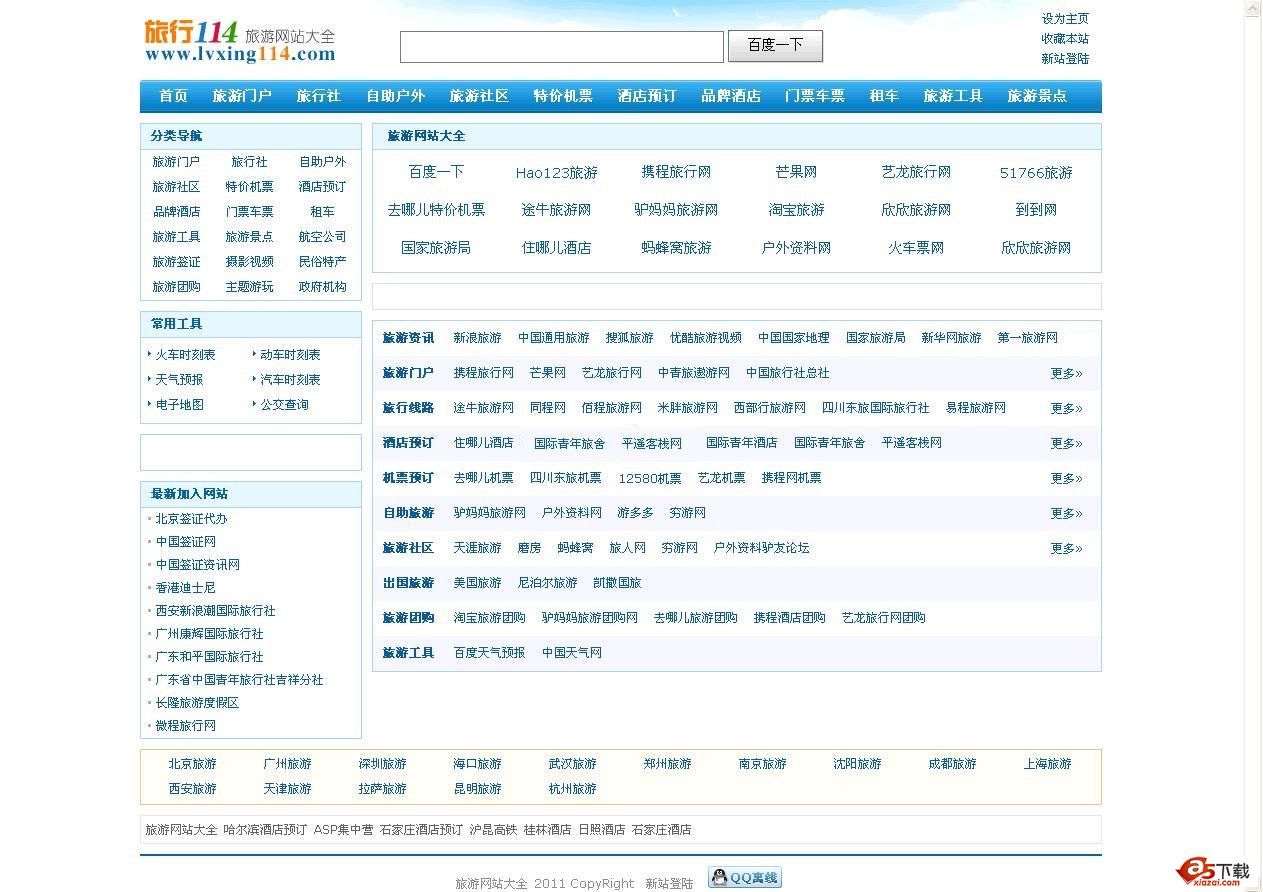Screen dimensions: 1263x892
Task: Select 北京旅游 in the city list
Action: (192, 764)
